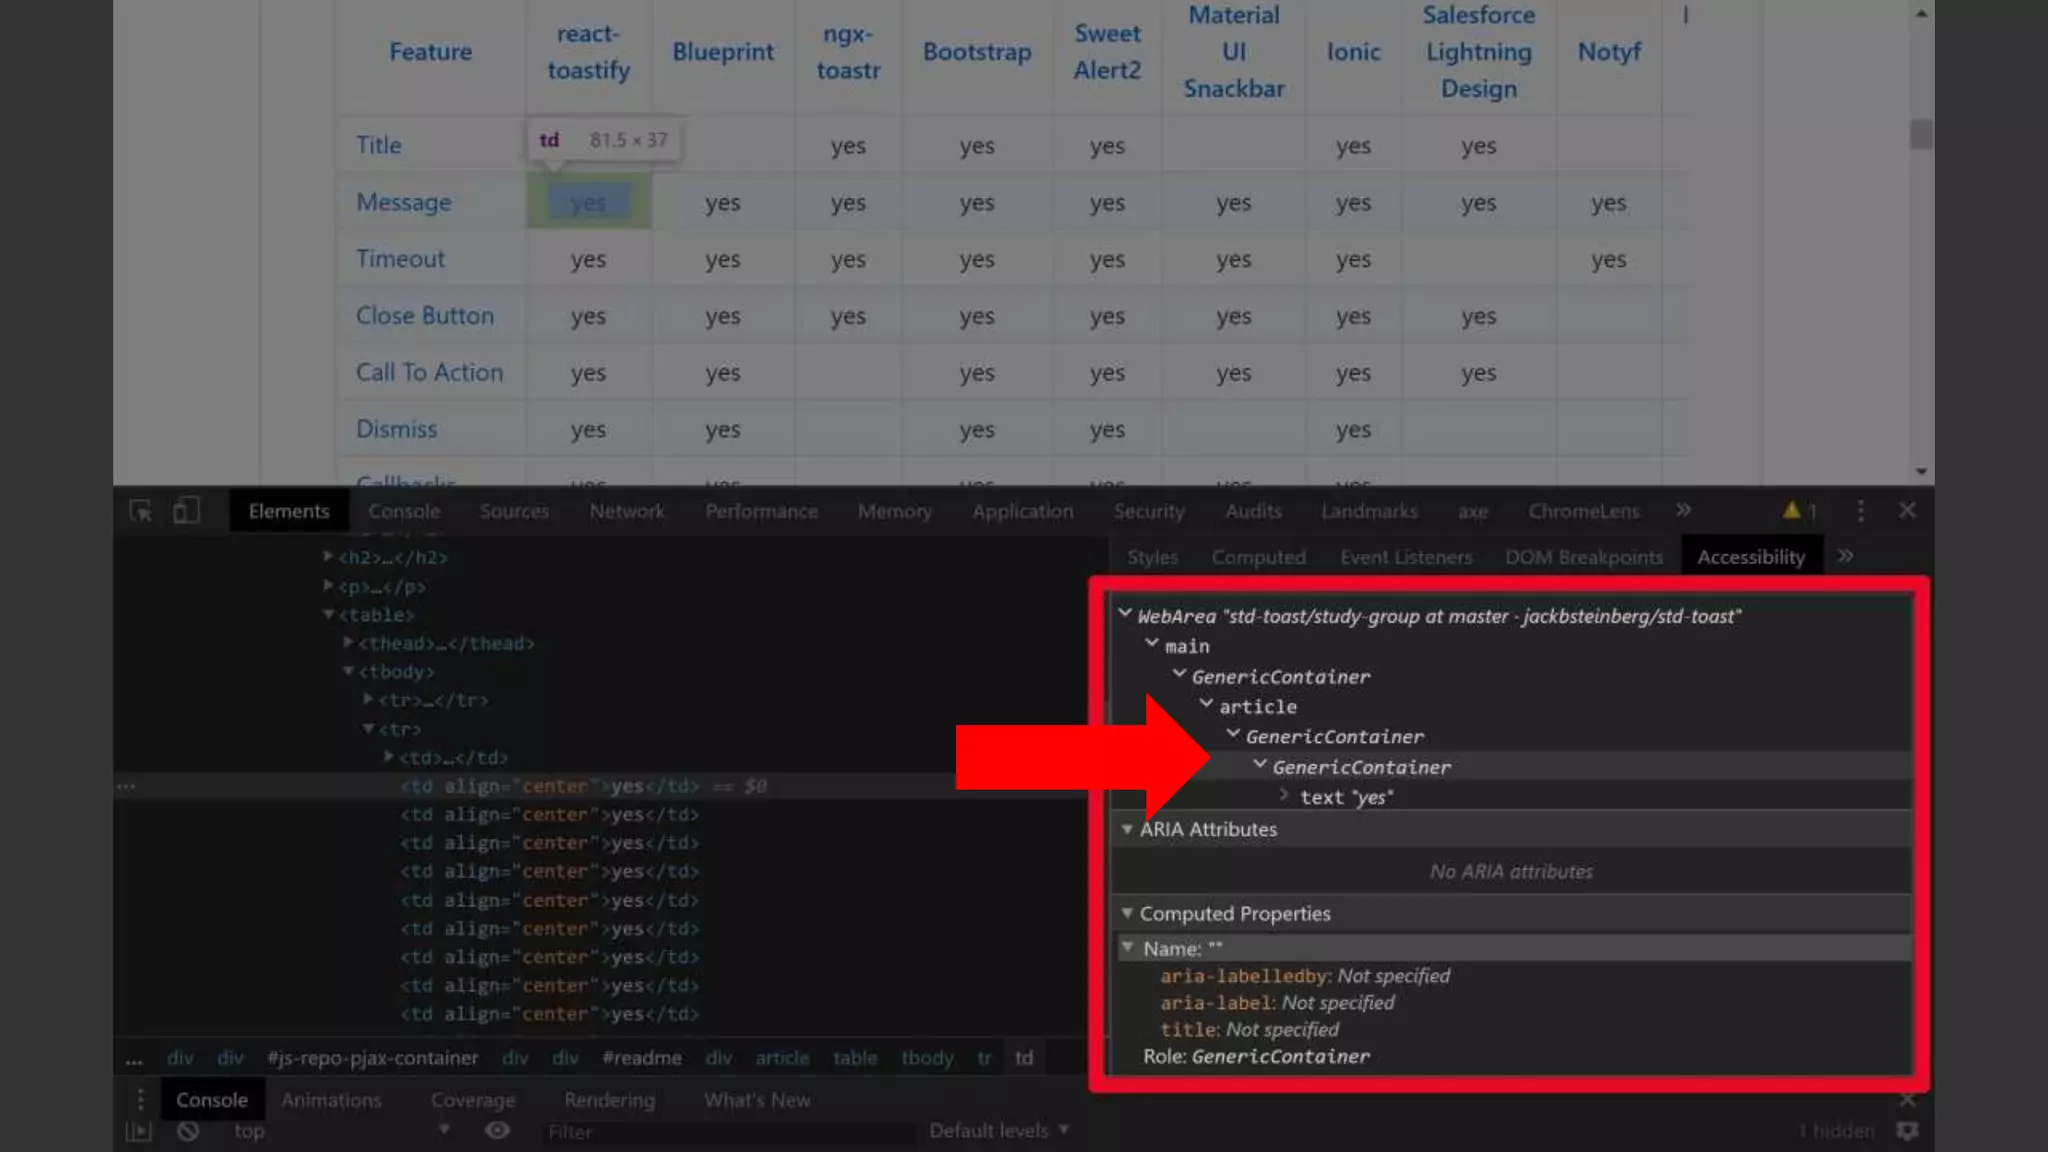Viewport: 2048px width, 1152px height.
Task: Collapse the table element node
Action: tap(328, 614)
